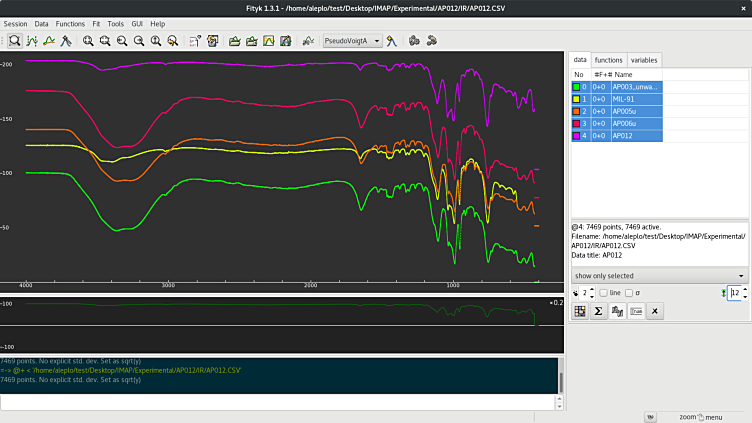Switch to the functions tab

(x=608, y=60)
